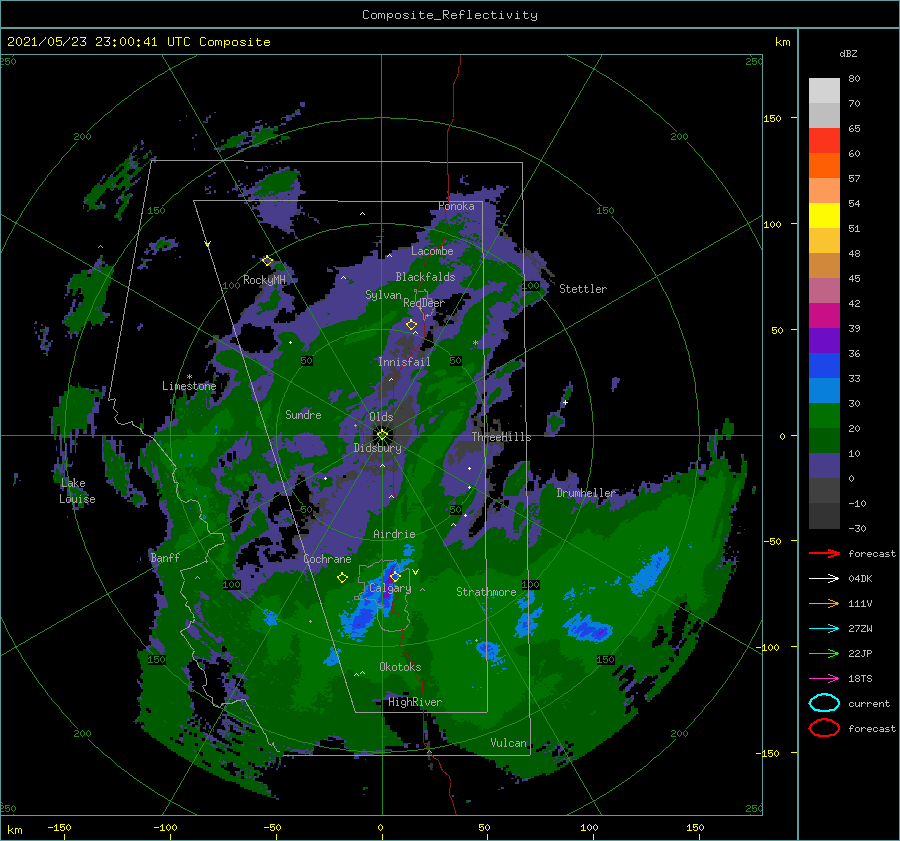Click the Airdrie label
The height and width of the screenshot is (841, 900).
click(394, 534)
